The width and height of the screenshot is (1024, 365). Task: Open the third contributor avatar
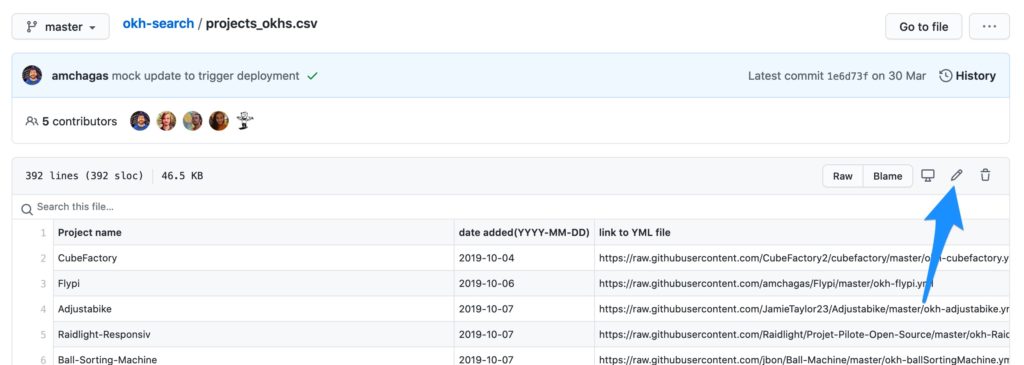(x=192, y=121)
